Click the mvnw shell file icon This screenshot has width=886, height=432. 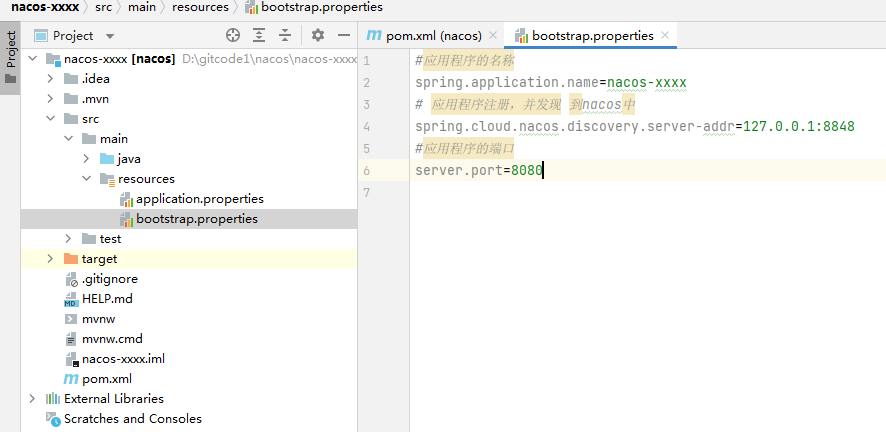pyautogui.click(x=71, y=319)
